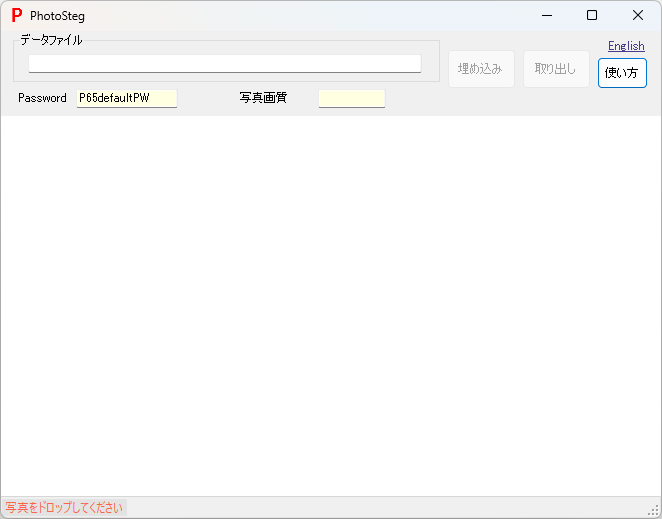Viewport: 662px width, 519px height.
Task: Click the データファイル group label
Action: pyautogui.click(x=51, y=41)
